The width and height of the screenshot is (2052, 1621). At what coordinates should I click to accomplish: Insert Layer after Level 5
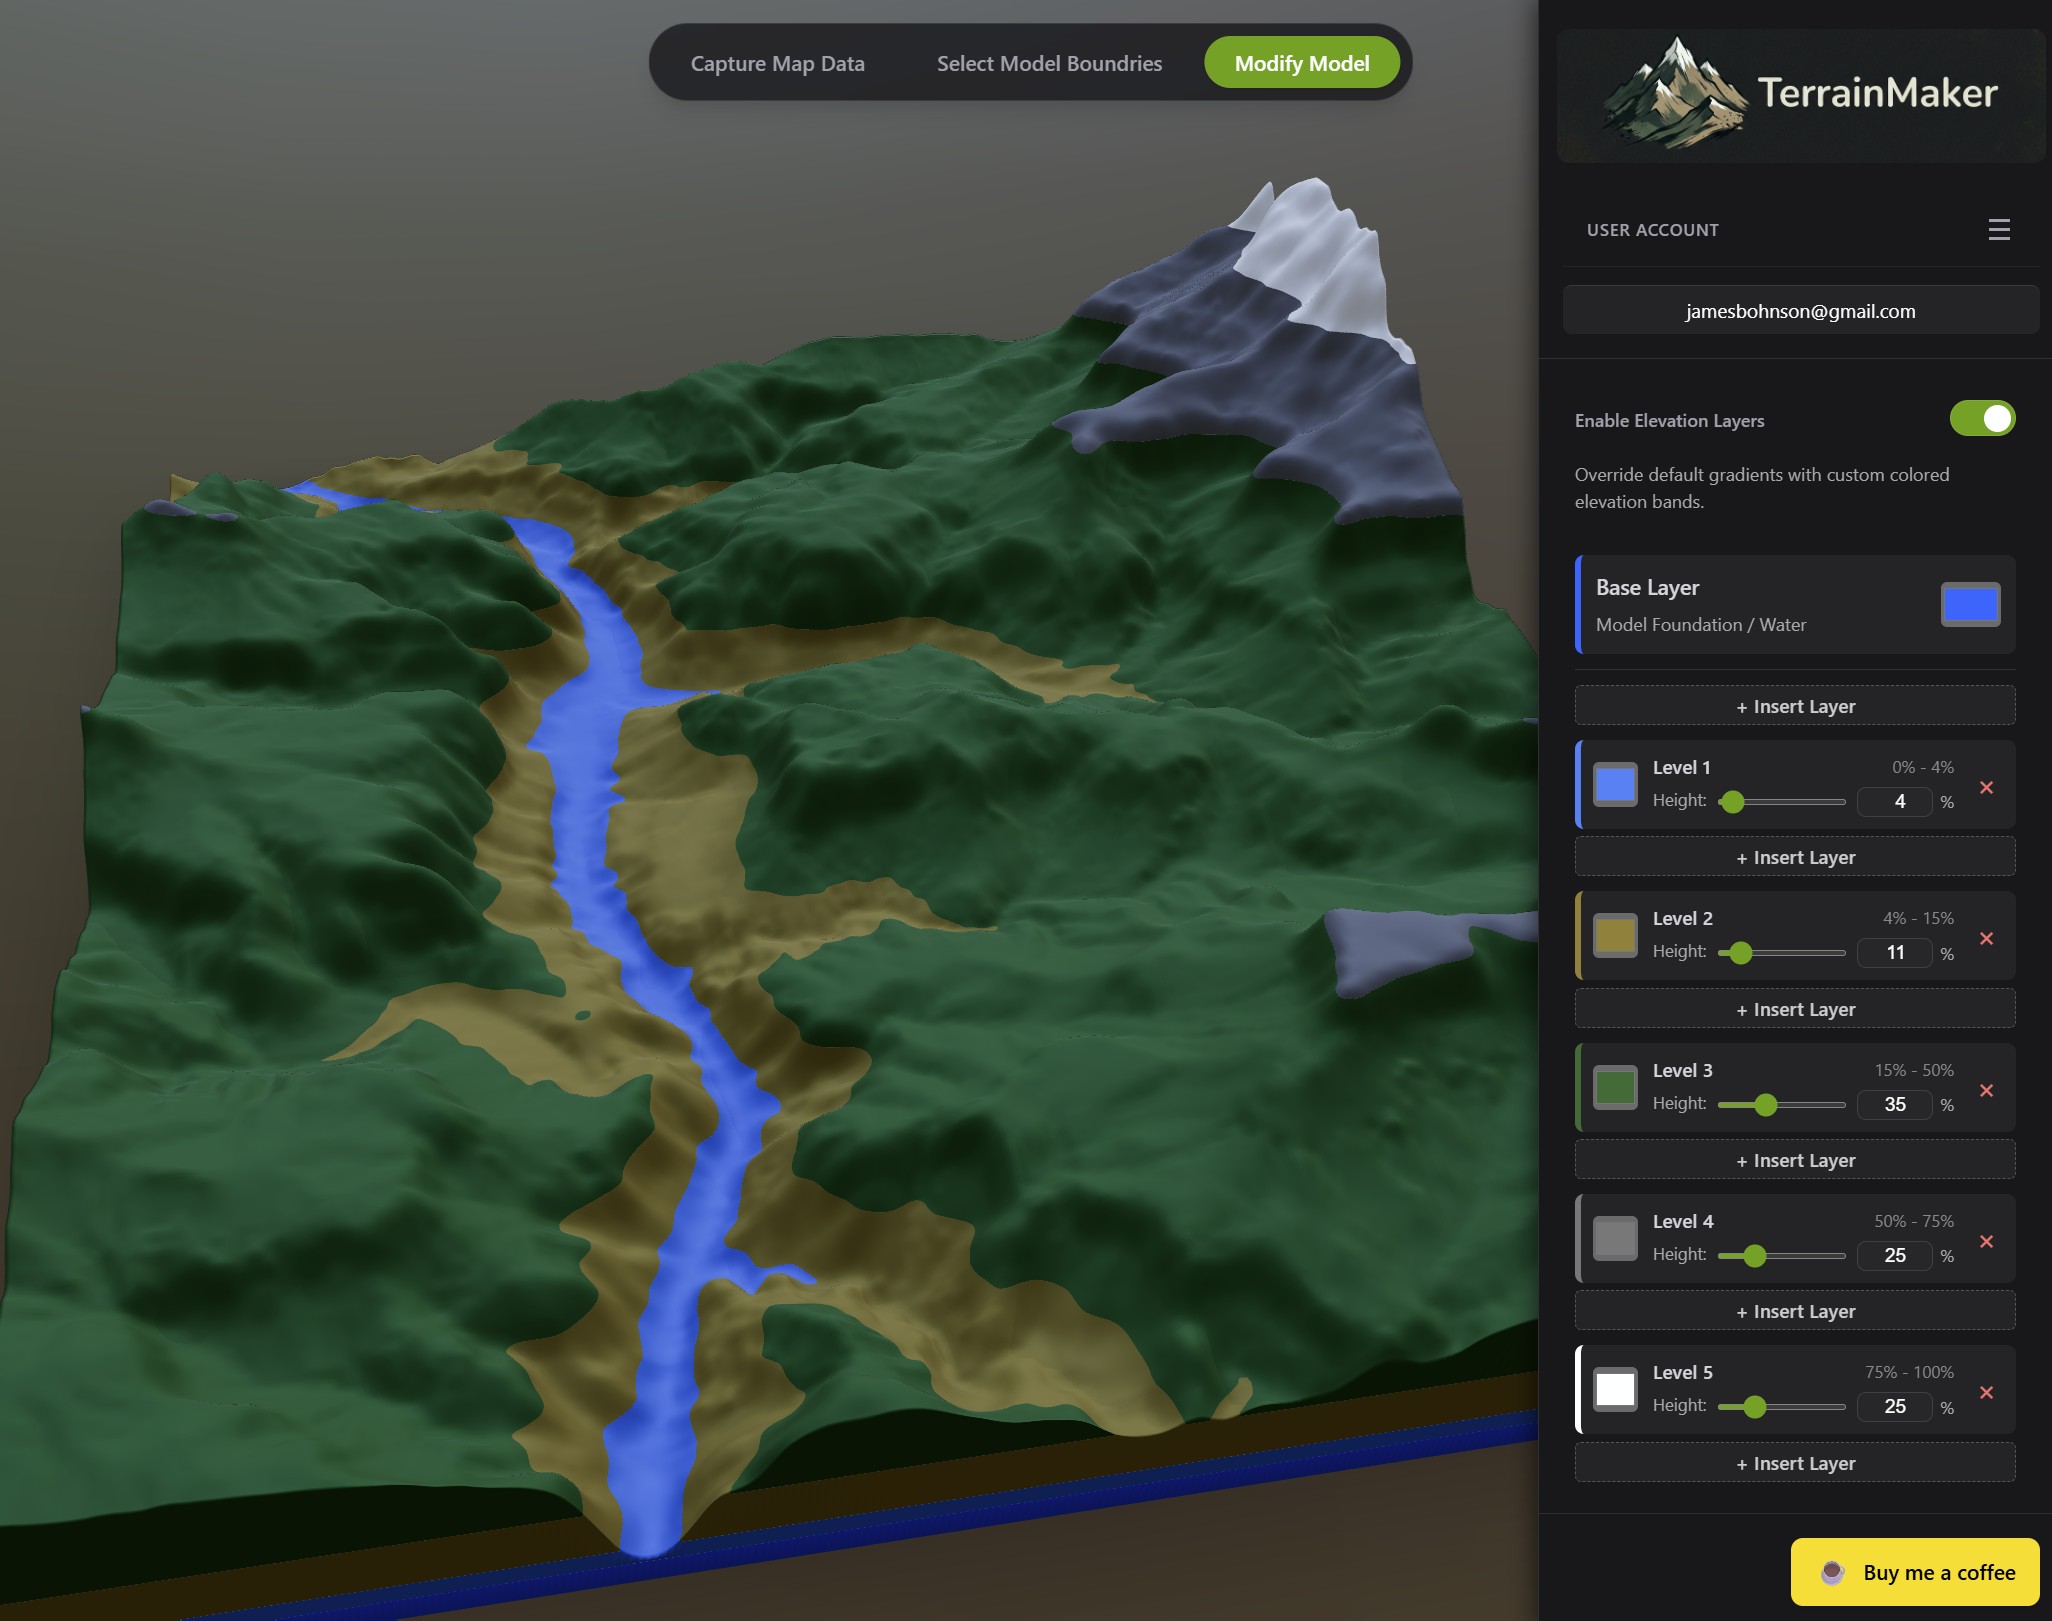click(x=1795, y=1463)
